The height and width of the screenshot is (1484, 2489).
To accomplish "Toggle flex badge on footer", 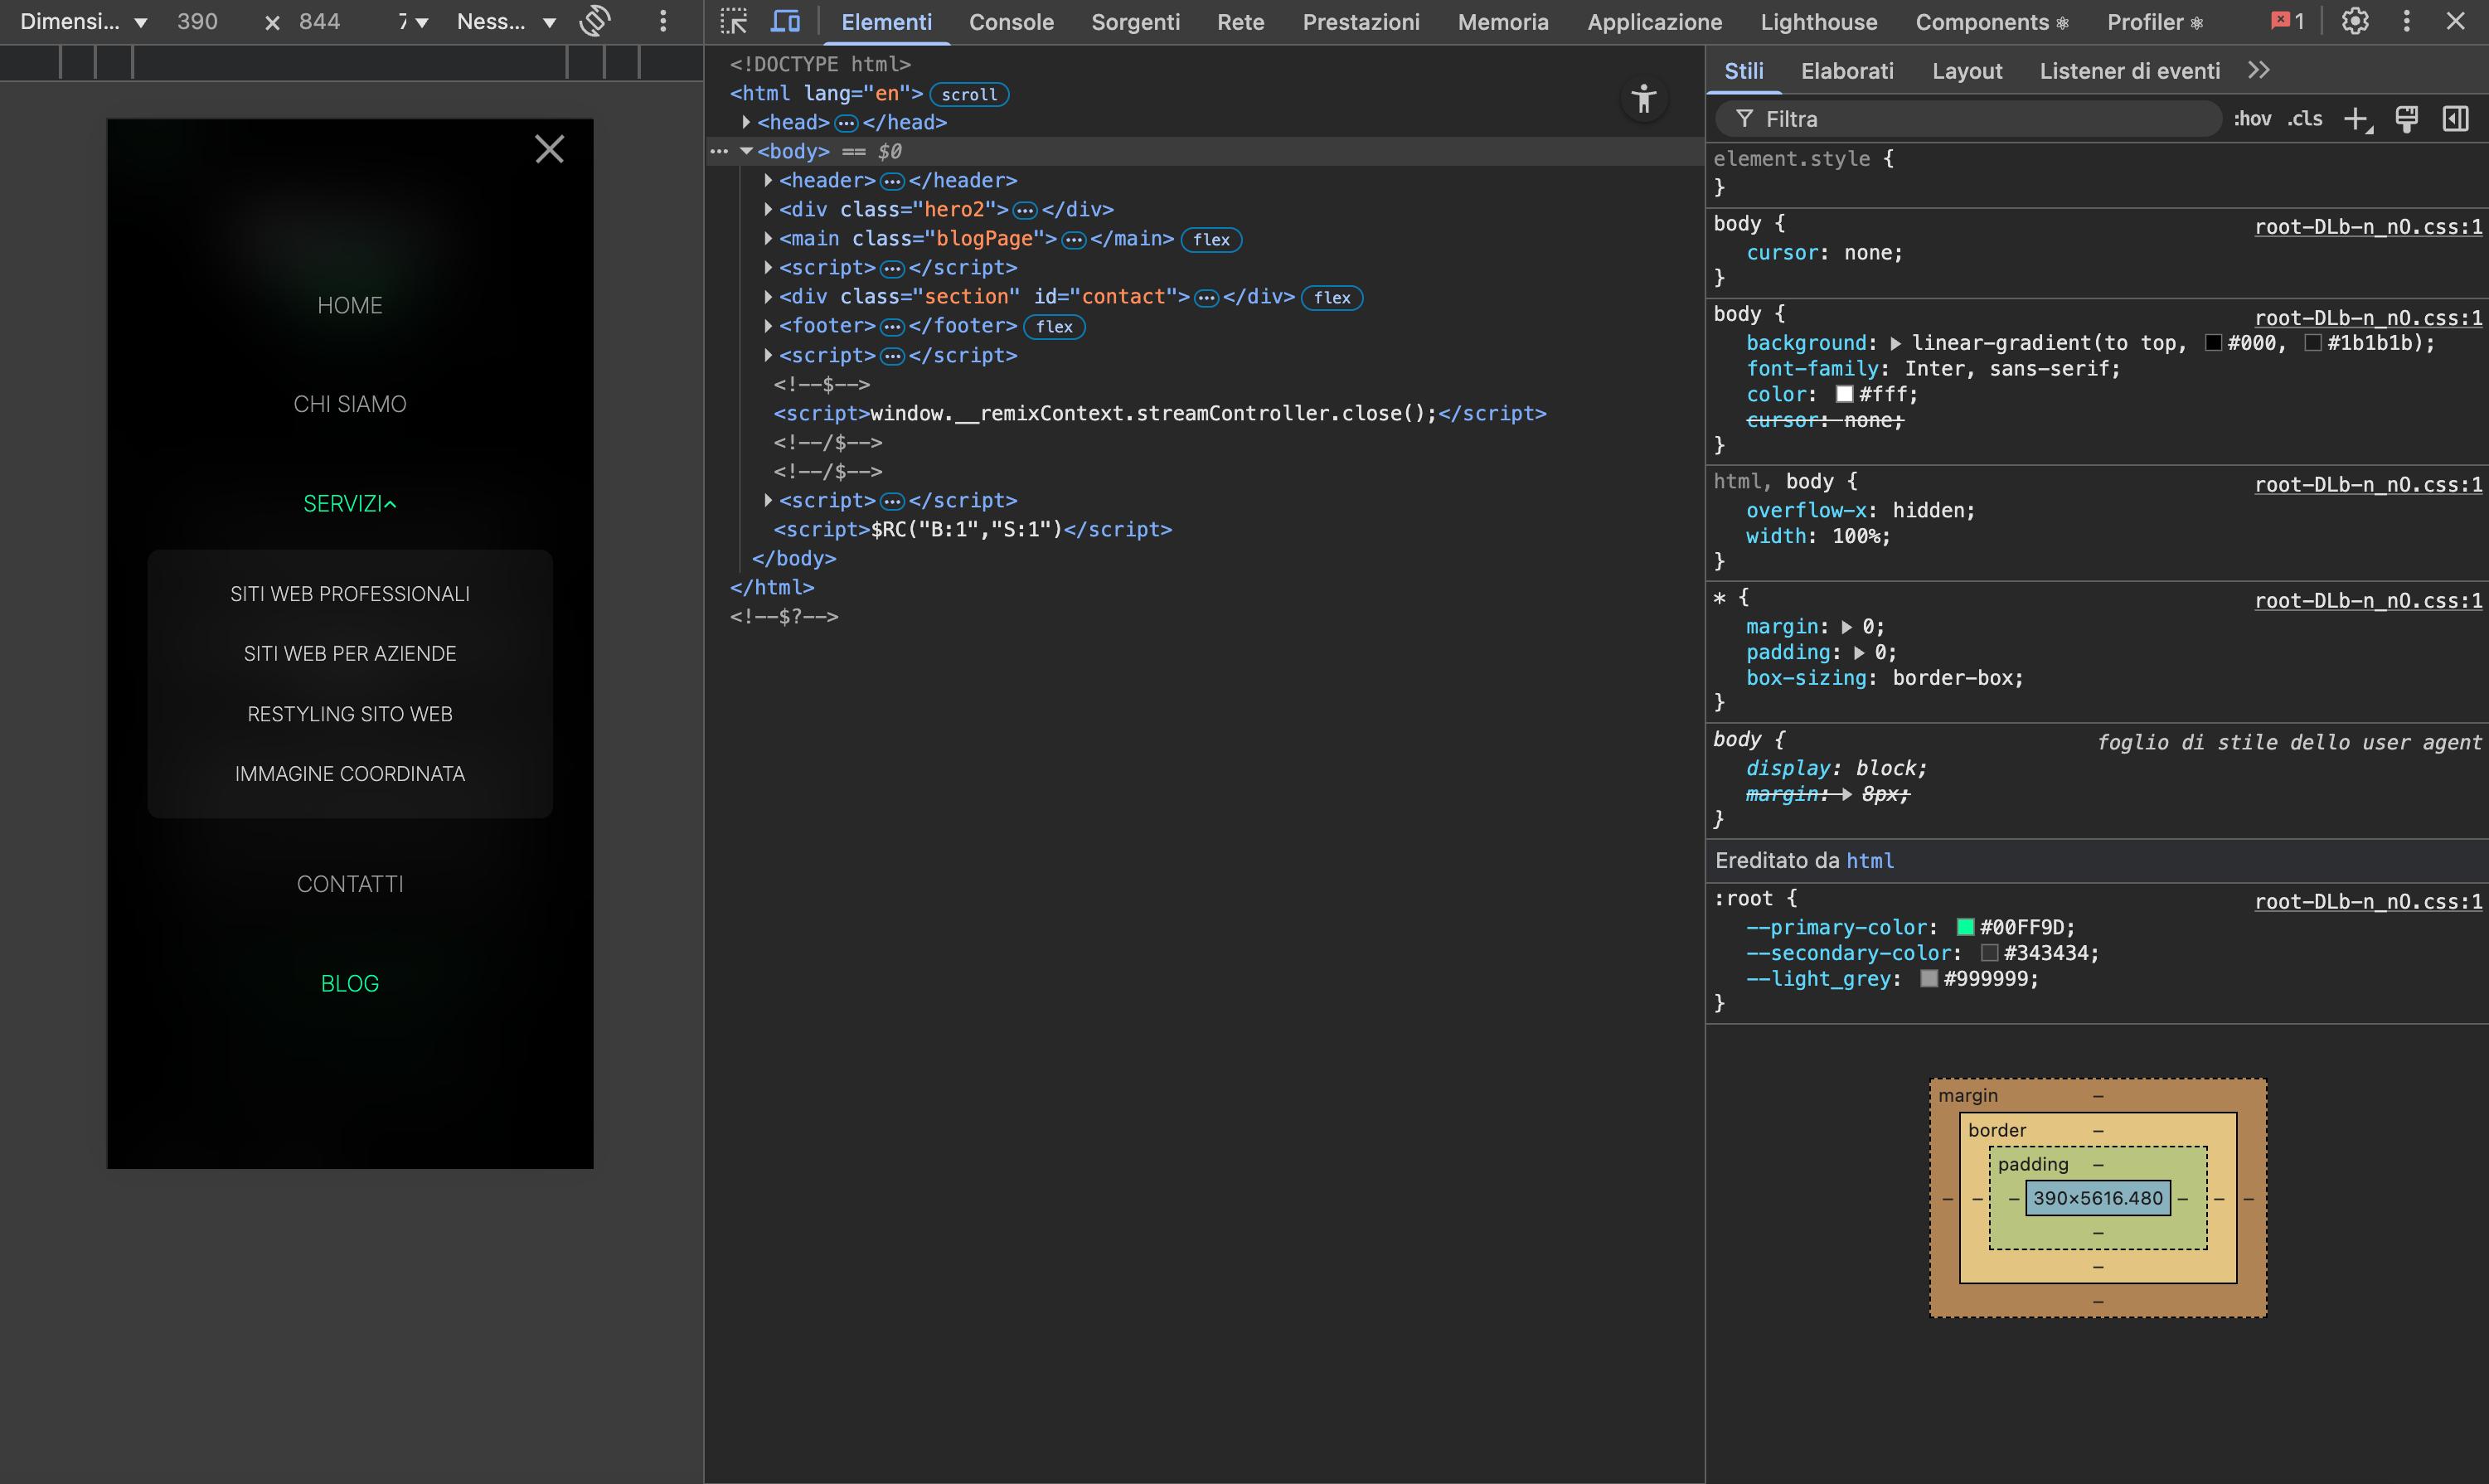I will point(1054,327).
